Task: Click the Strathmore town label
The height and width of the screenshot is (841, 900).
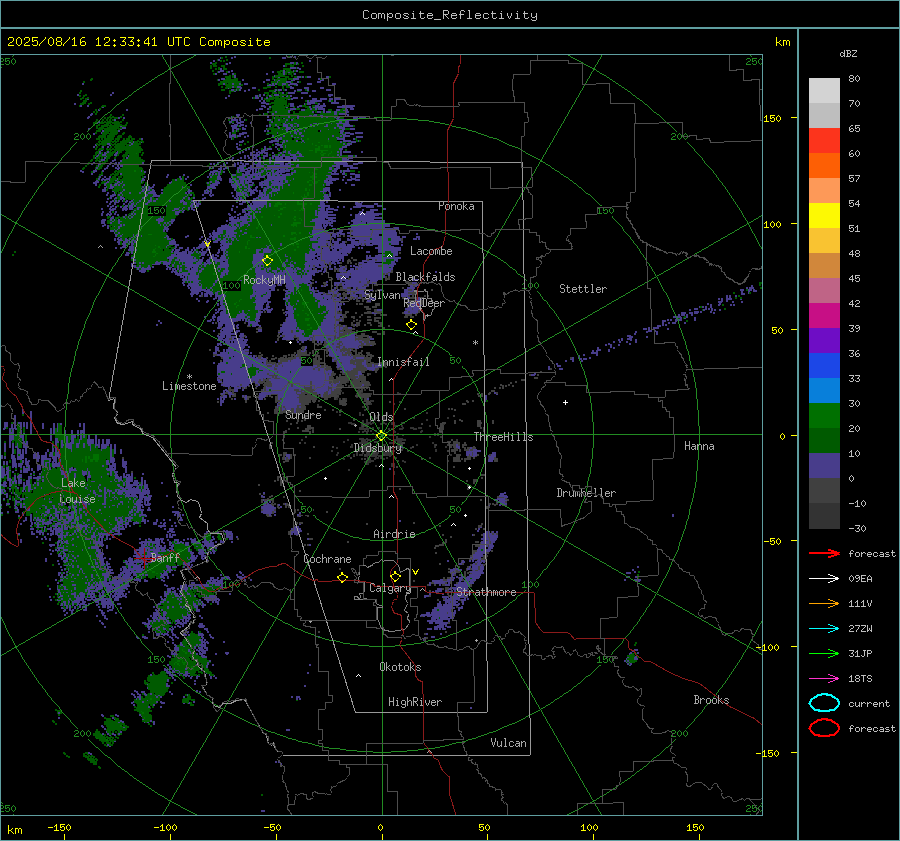Action: point(486,592)
